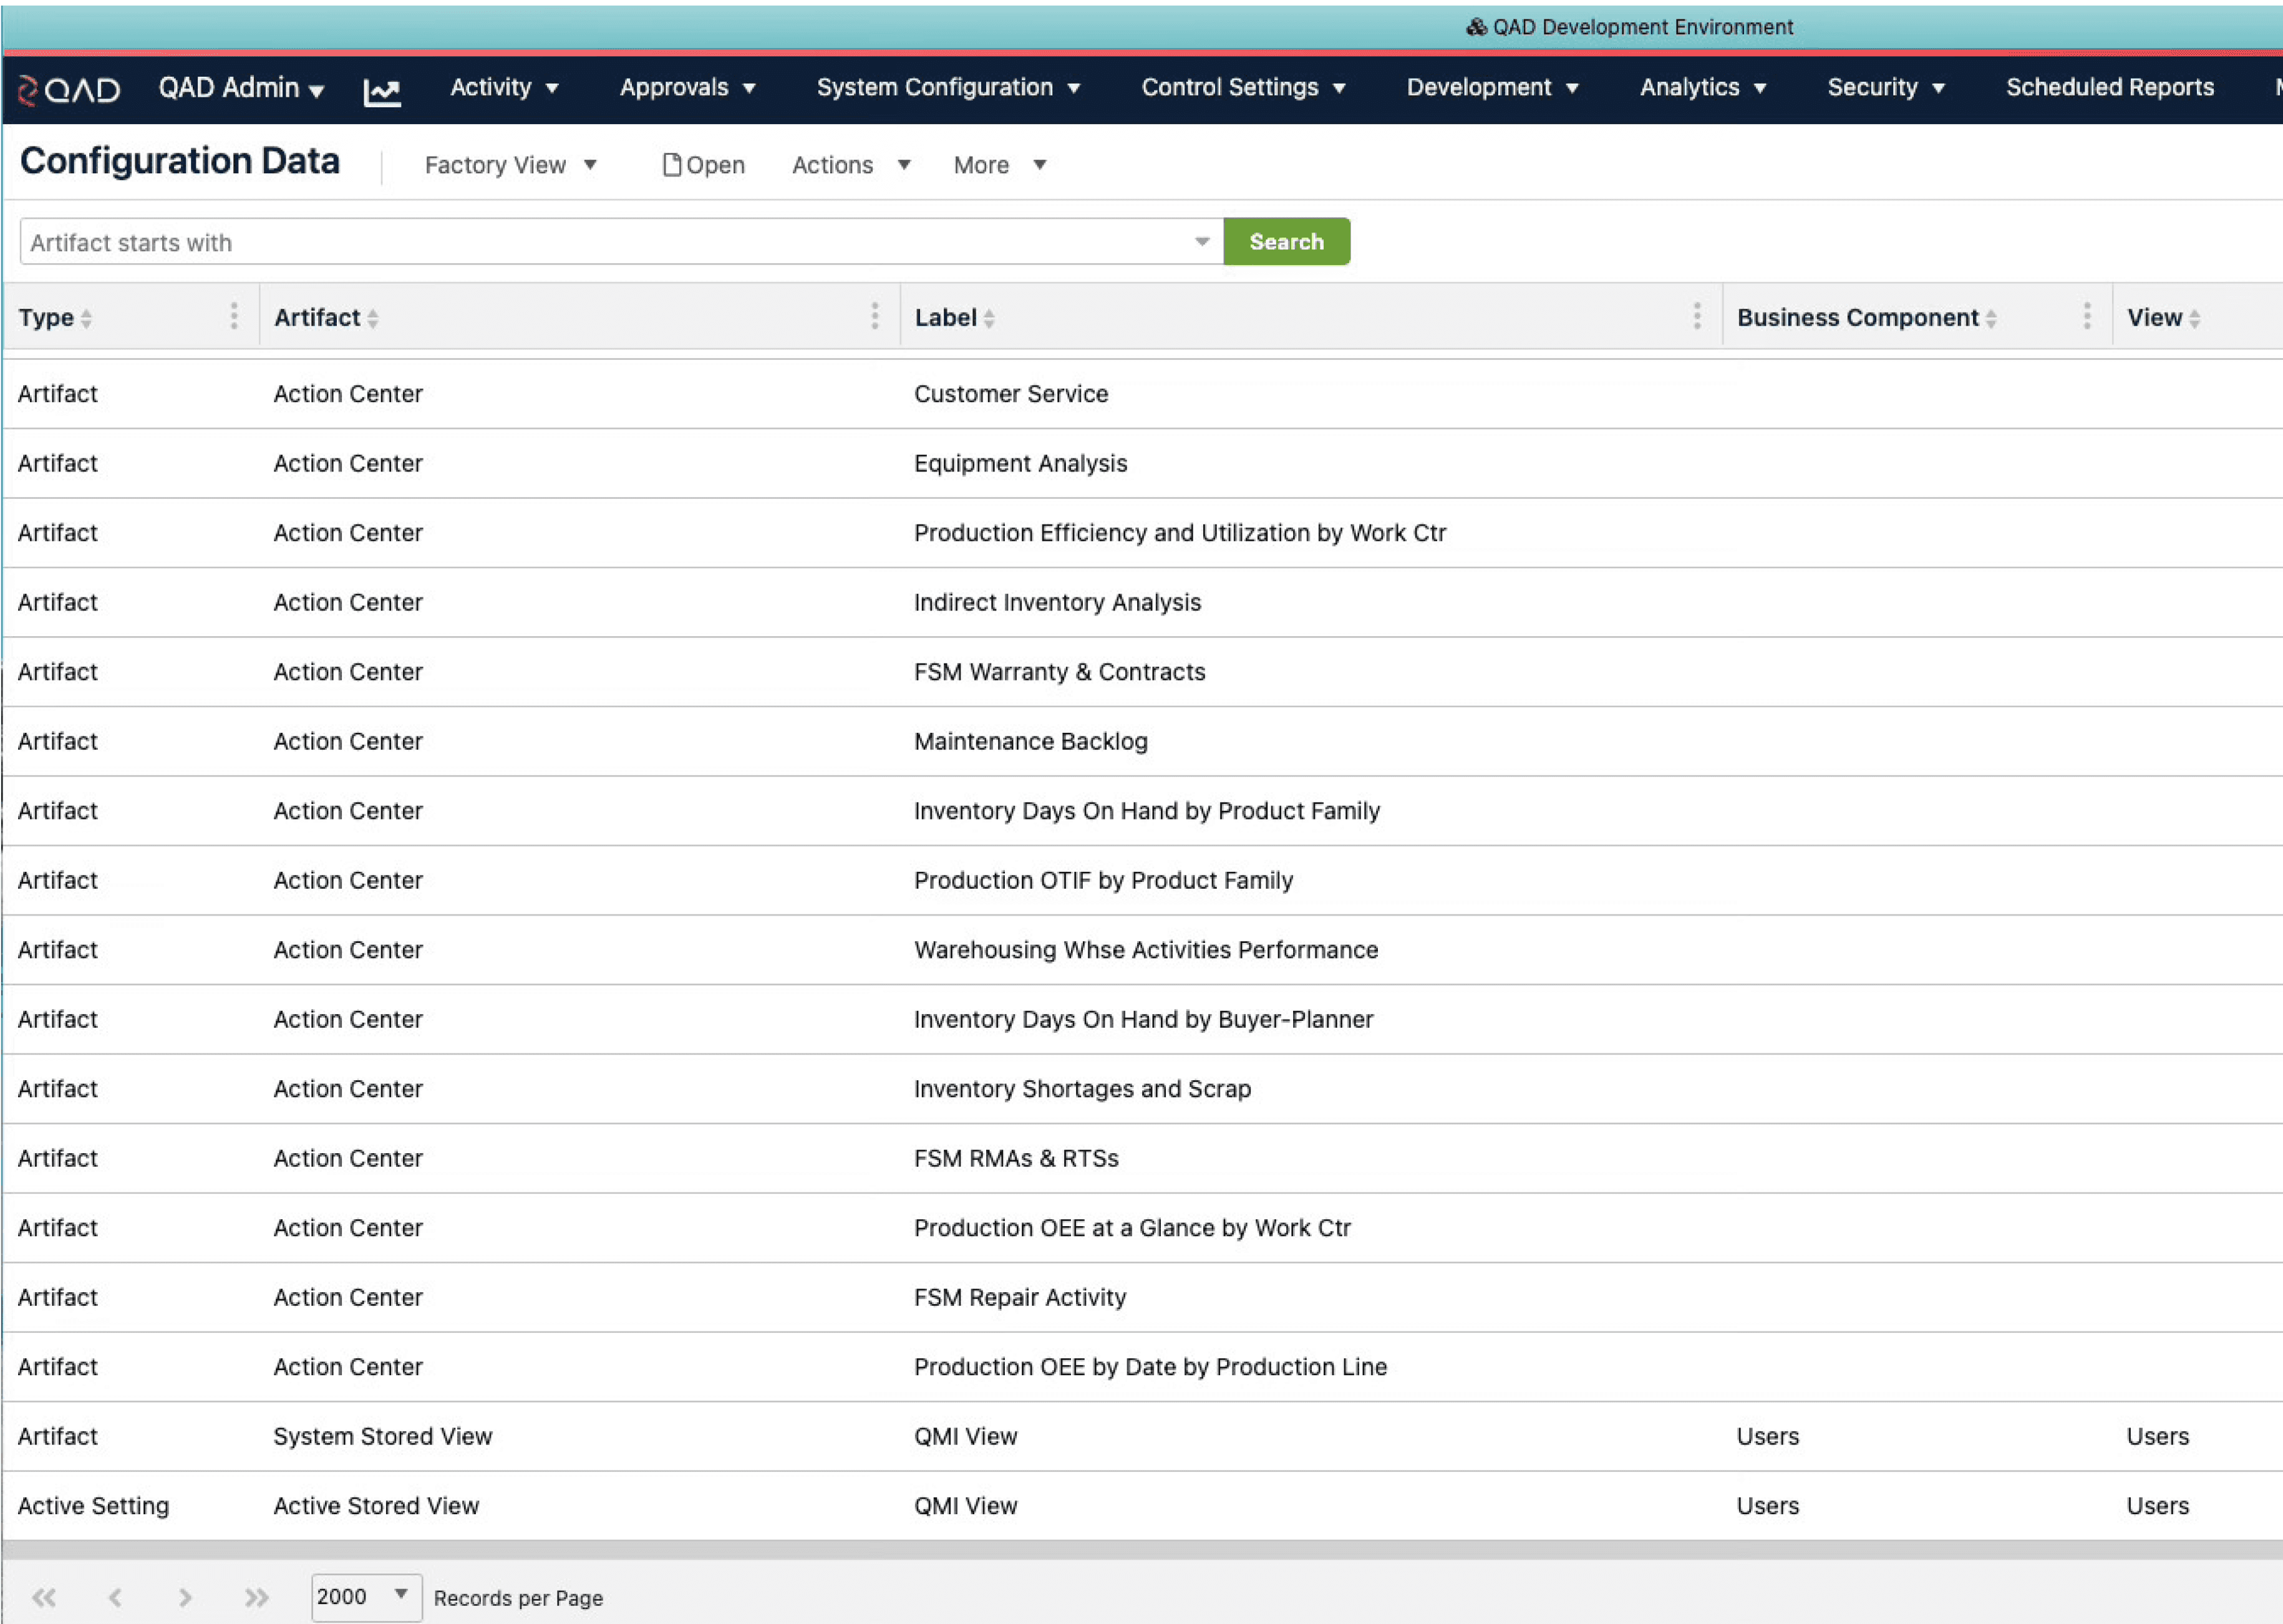Go to first page arrows icon
2283x1624 pixels.
click(44, 1597)
